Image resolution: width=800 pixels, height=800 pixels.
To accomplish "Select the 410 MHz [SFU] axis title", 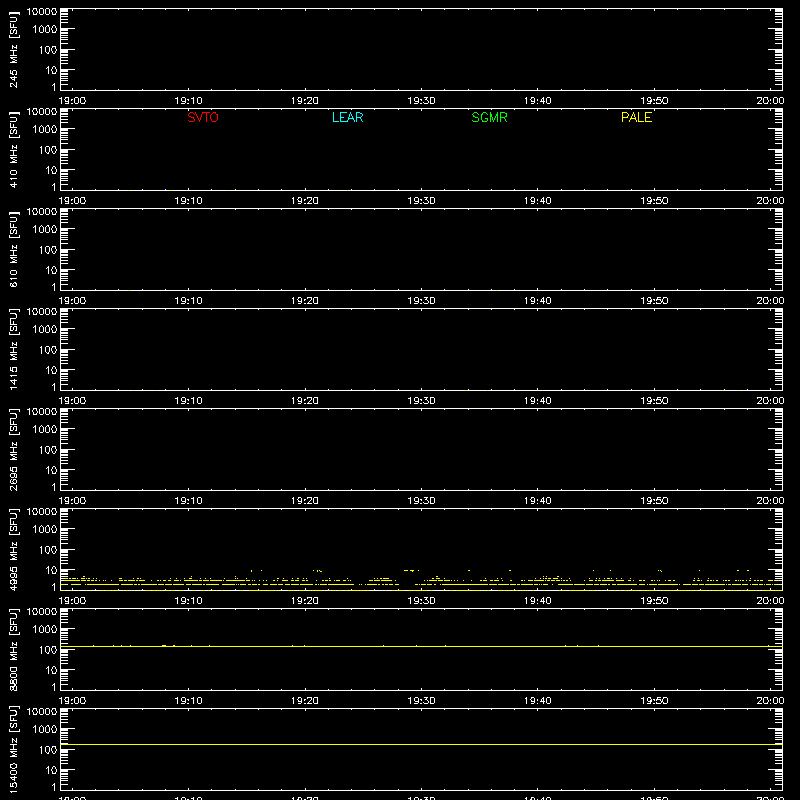I will 13,149.
